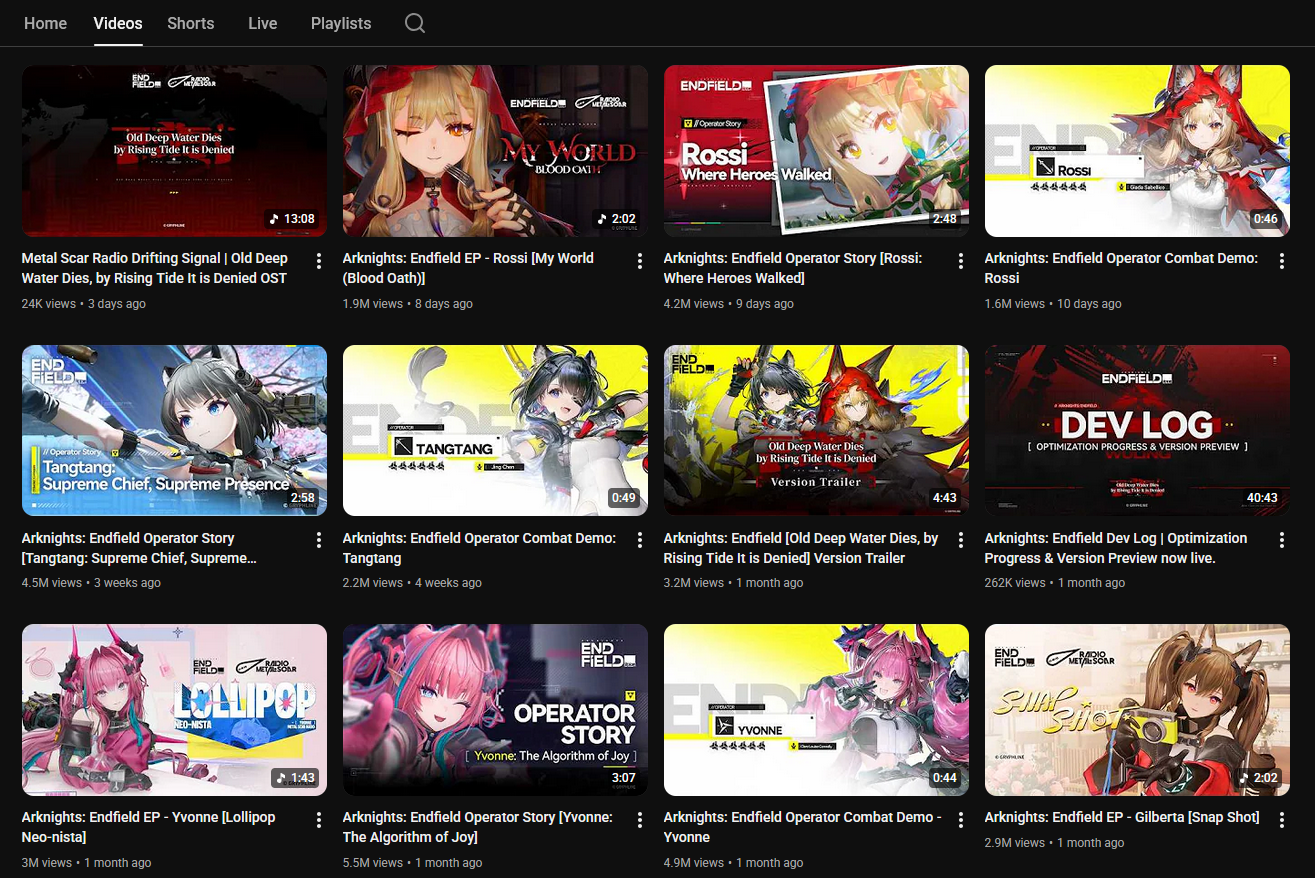The image size is (1315, 878).
Task: Click three-dot menu for Rossi: Where Heroes Walked
Action: pos(961,261)
